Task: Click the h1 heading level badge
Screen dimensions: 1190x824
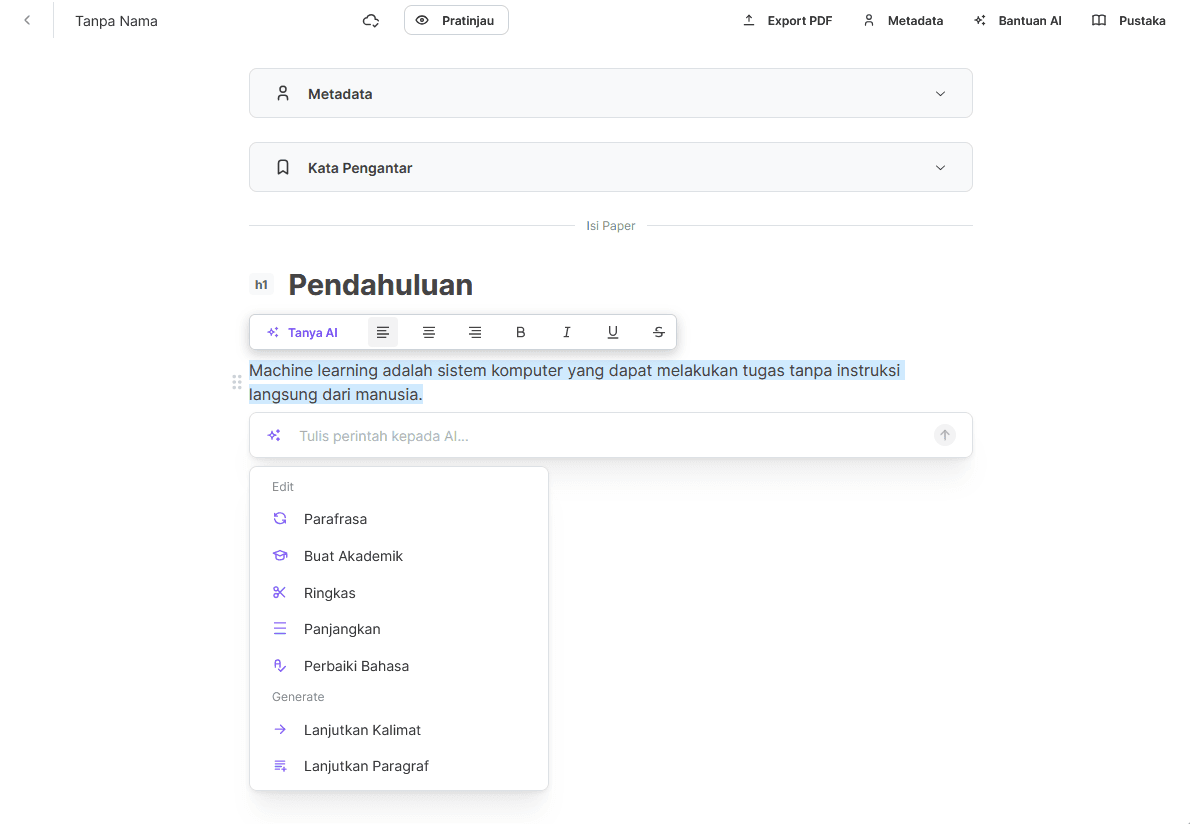Action: (x=261, y=284)
